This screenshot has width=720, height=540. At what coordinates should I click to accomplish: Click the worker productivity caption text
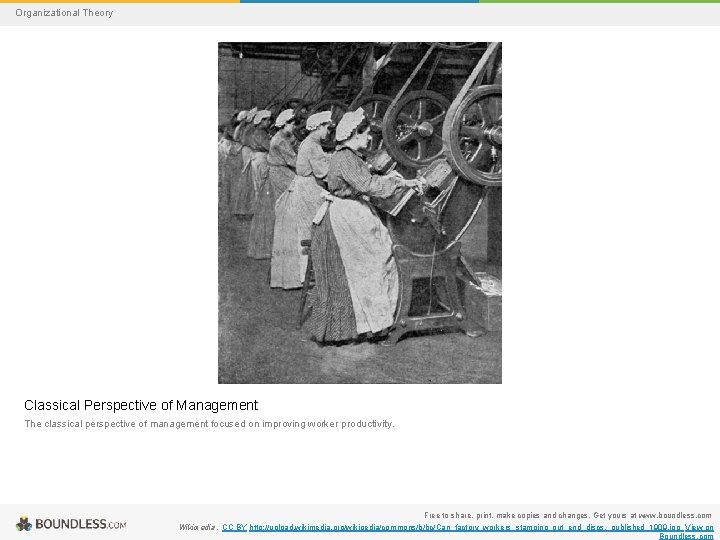[209, 424]
